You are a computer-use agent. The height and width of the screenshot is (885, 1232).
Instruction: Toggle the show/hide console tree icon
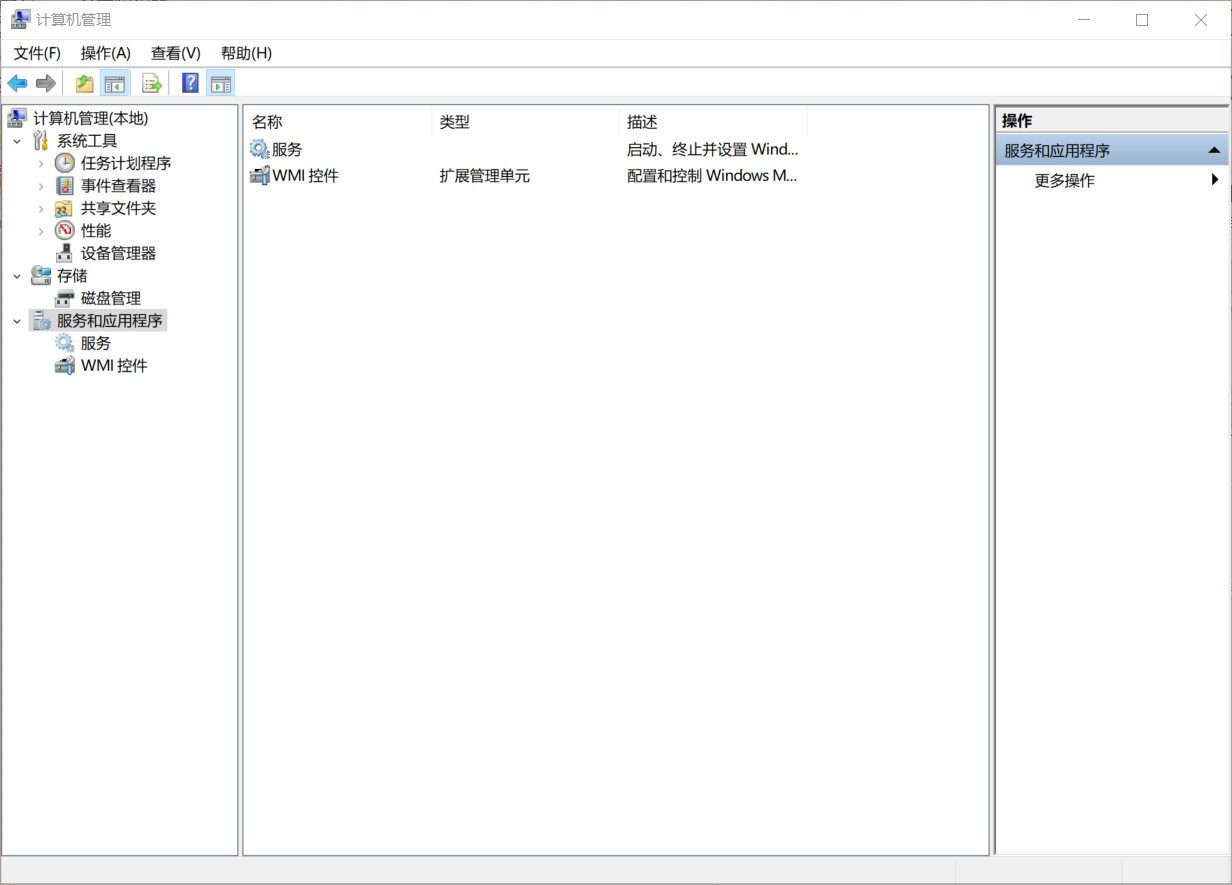114,83
